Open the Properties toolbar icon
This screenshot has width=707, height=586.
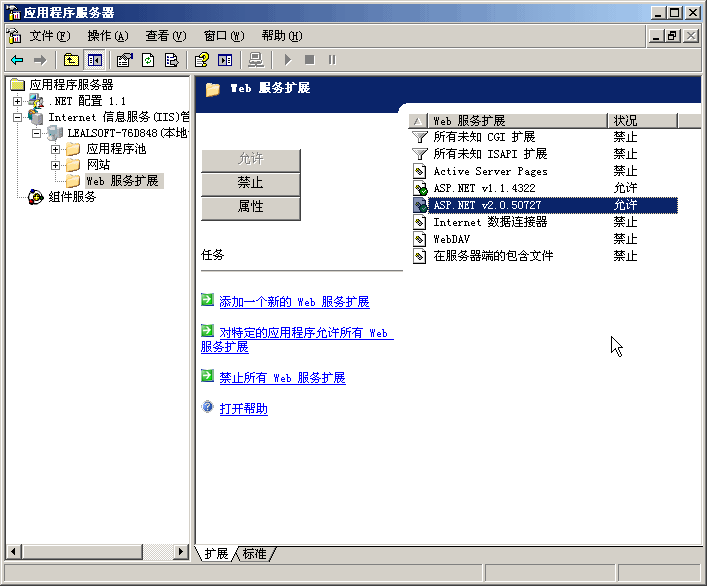pyautogui.click(x=124, y=60)
